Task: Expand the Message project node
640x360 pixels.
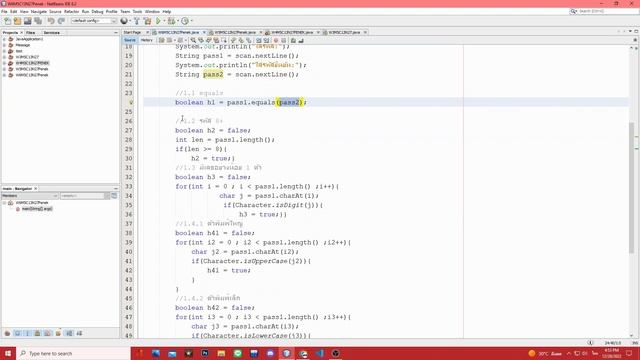Action: point(4,45)
